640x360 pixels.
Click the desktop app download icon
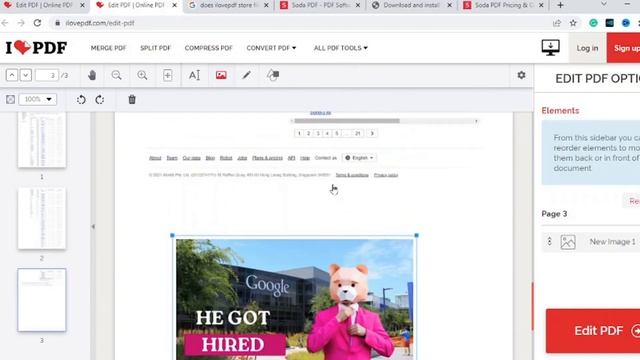coord(550,48)
